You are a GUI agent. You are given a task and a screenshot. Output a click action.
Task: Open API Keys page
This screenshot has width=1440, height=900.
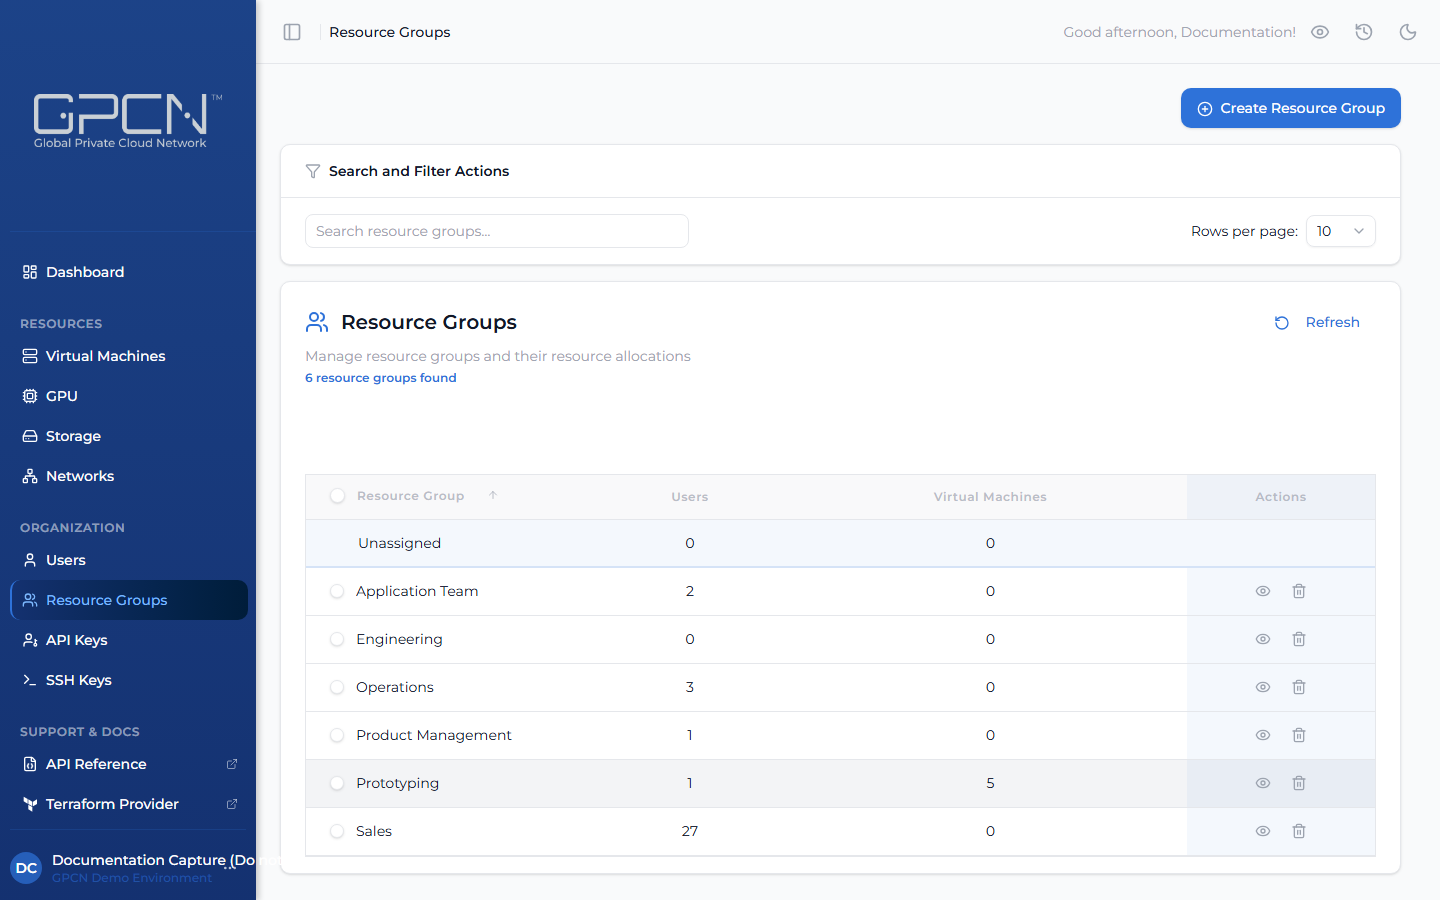pos(129,640)
